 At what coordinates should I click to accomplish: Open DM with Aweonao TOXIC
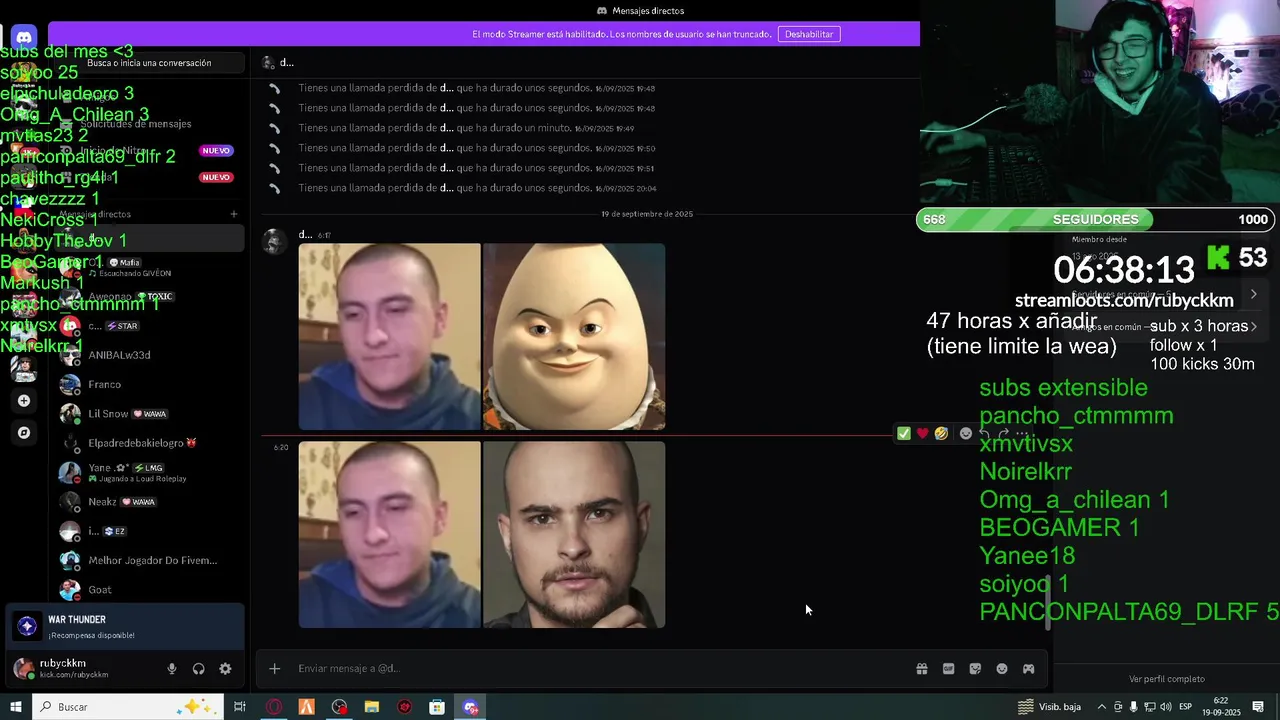point(150,296)
